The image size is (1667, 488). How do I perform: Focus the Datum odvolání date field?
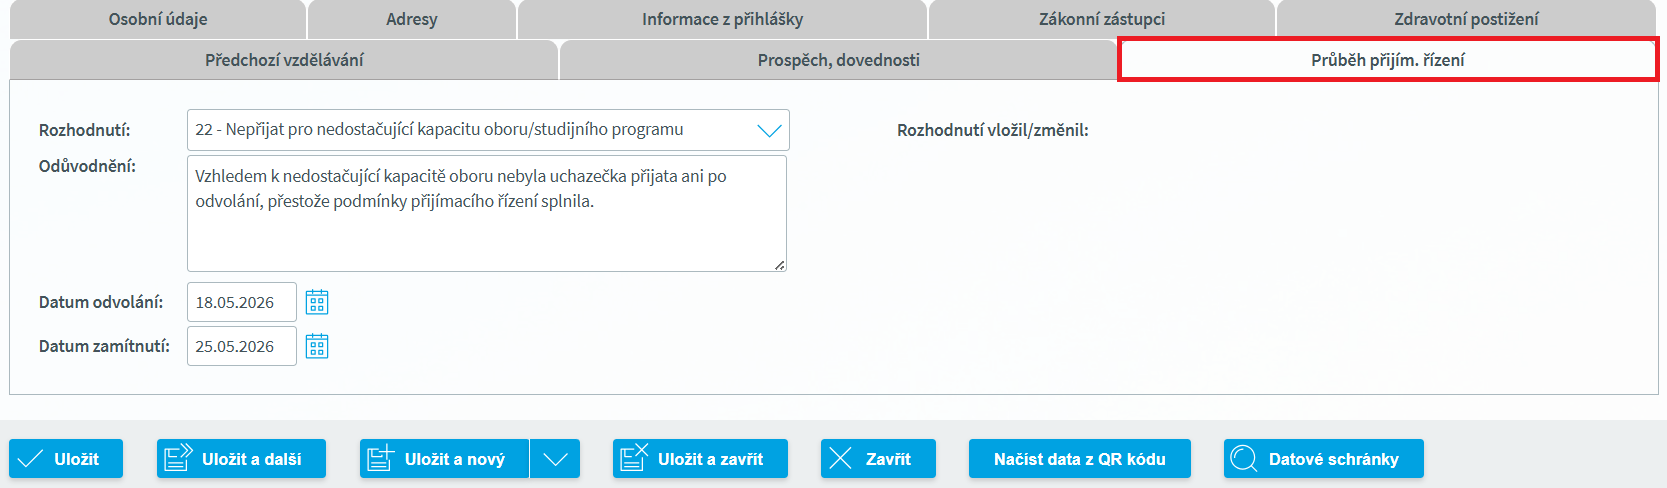[241, 302]
